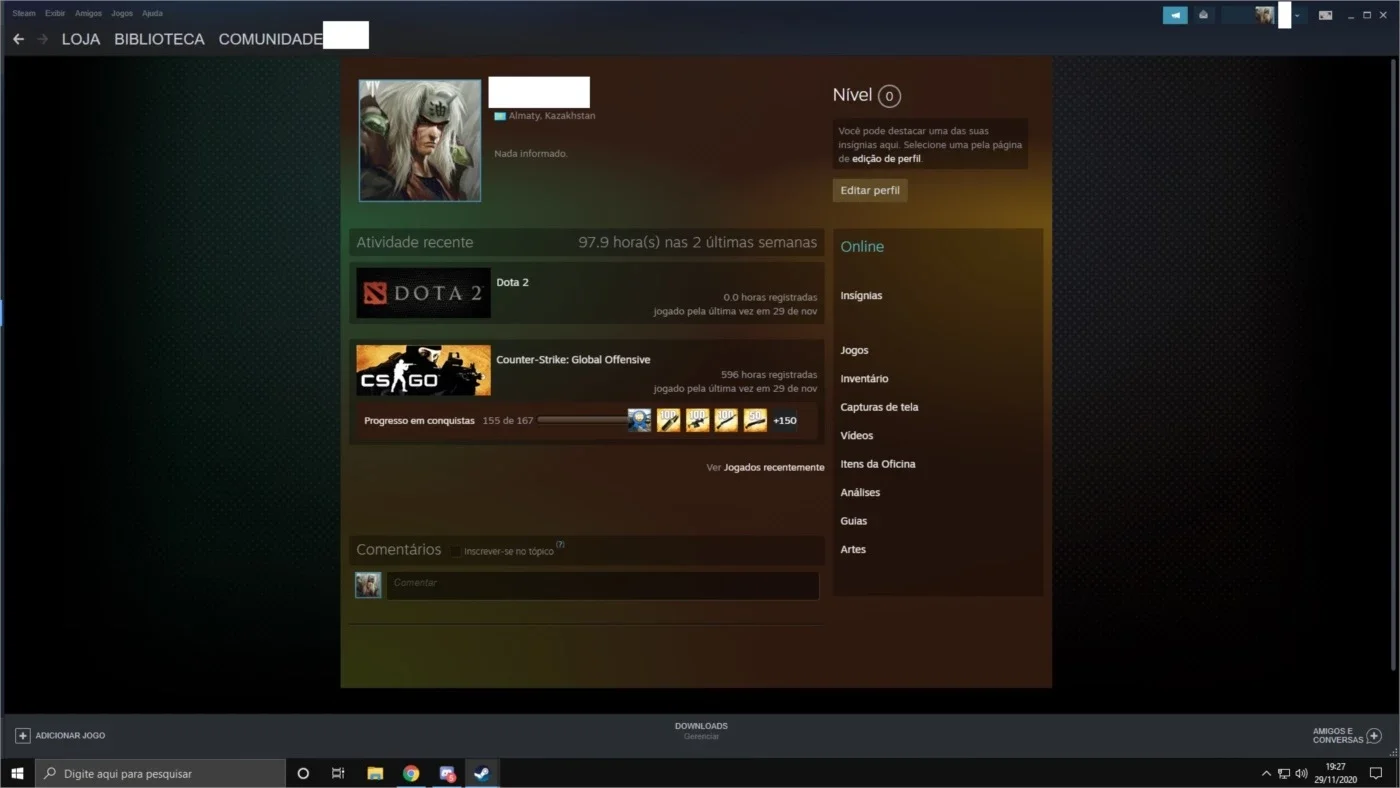1400x788 pixels.
Task: Click the Windows taskbar search box
Action: tap(160, 773)
